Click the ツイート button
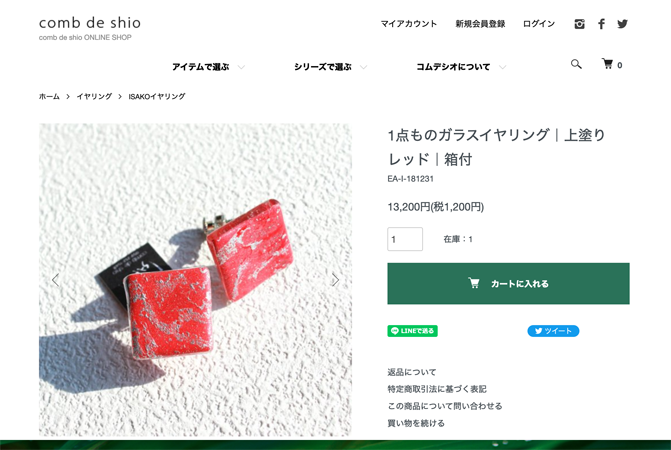The height and width of the screenshot is (450, 671). pos(553,331)
